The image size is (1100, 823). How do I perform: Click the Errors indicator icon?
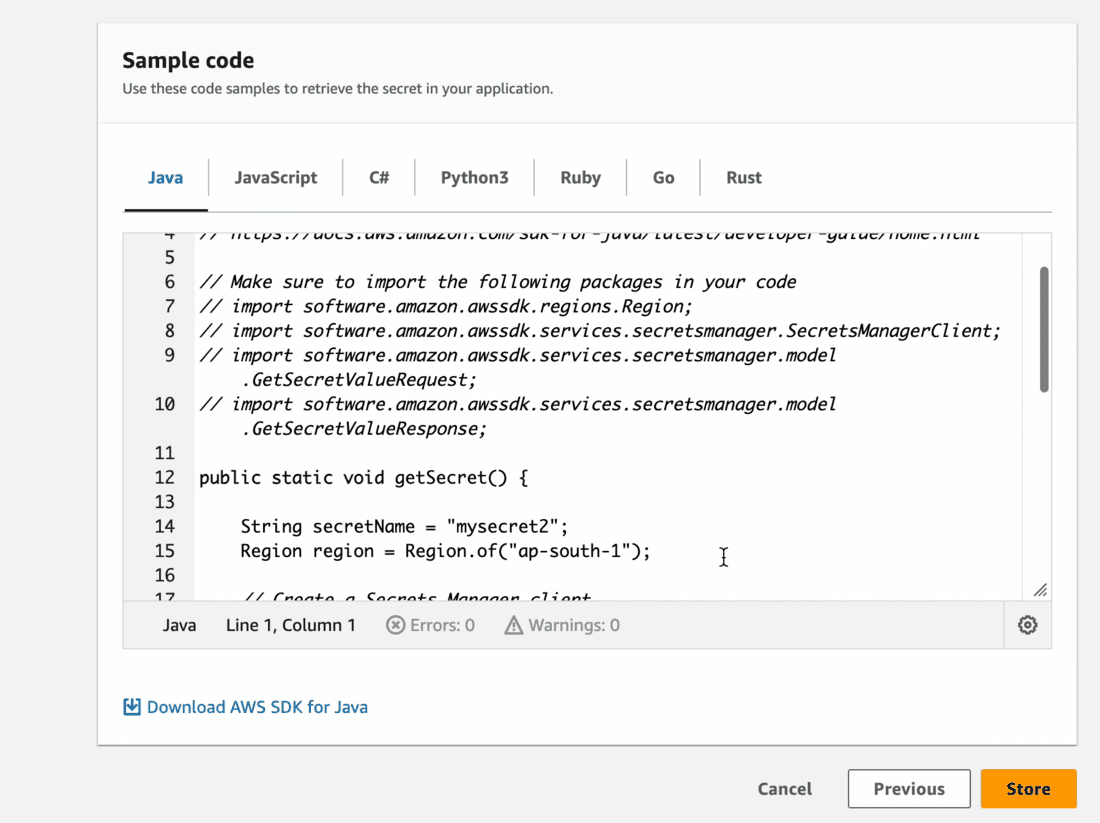point(396,625)
